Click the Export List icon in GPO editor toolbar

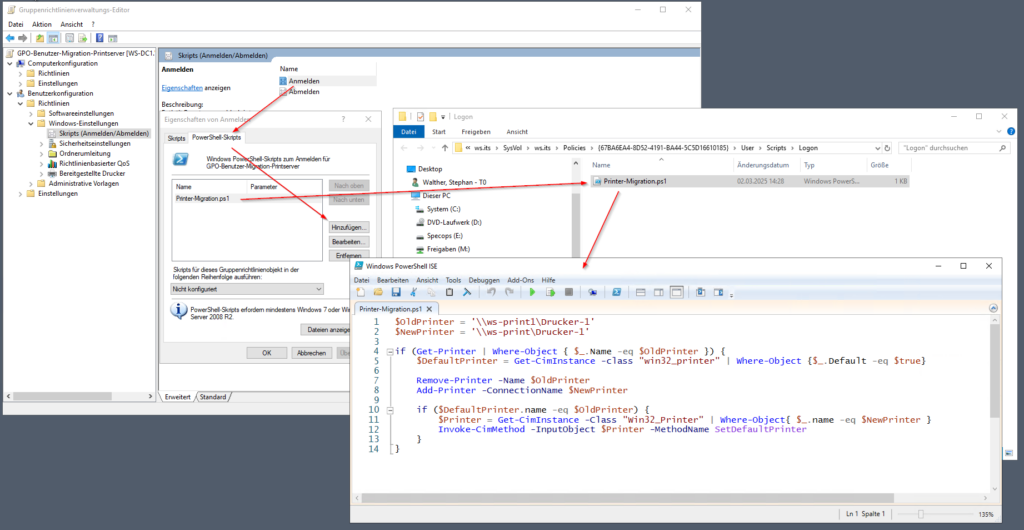pos(82,38)
